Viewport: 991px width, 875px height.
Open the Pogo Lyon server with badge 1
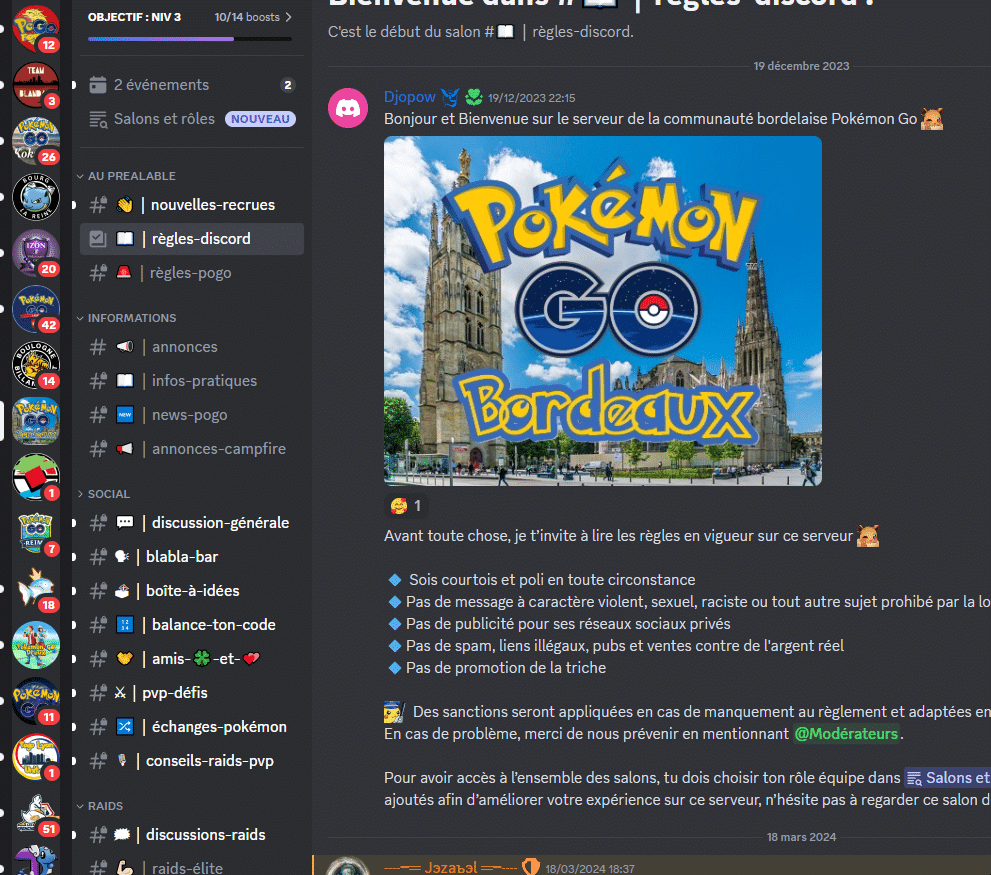pyautogui.click(x=36, y=757)
